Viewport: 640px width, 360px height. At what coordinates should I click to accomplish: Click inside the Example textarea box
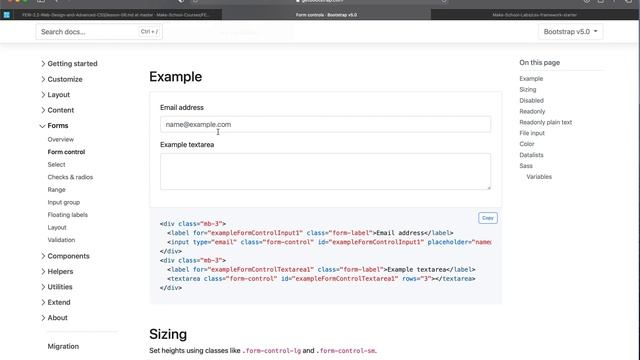coord(325,171)
